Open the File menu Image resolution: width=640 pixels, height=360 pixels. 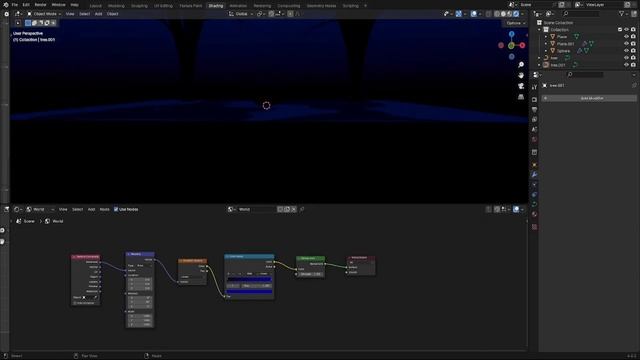pyautogui.click(x=15, y=5)
